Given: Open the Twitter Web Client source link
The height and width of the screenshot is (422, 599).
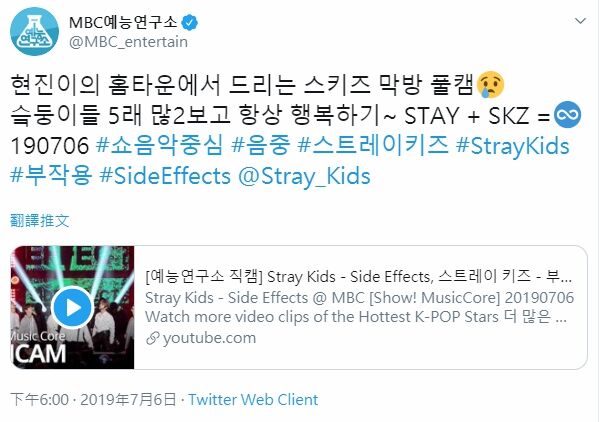Looking at the screenshot, I should [x=253, y=399].
